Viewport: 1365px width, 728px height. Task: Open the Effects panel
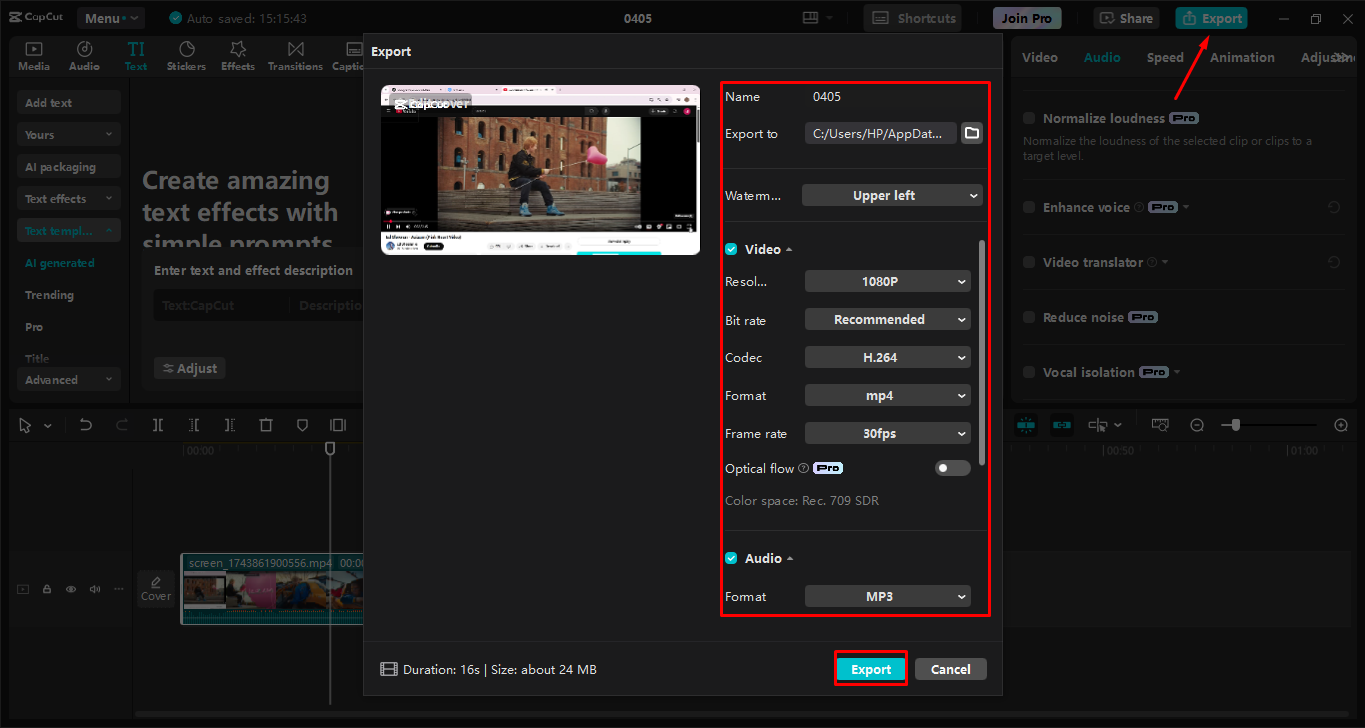(x=237, y=55)
